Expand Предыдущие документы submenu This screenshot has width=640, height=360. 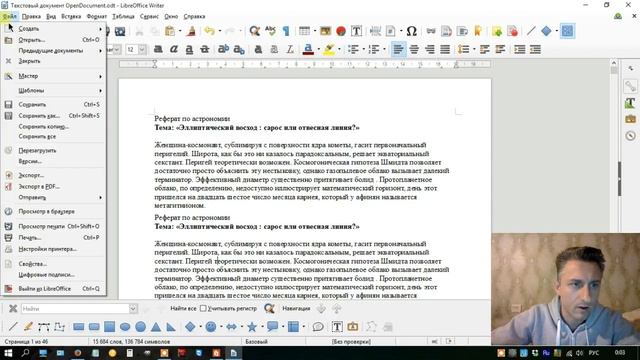click(53, 51)
